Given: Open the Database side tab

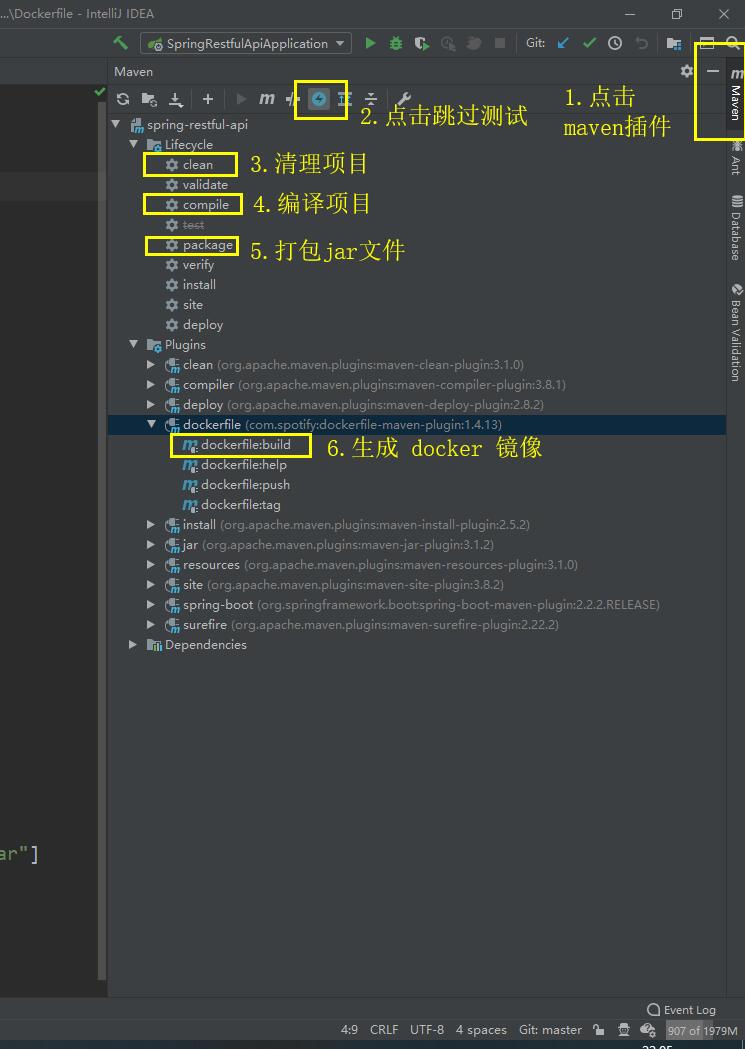Looking at the screenshot, I should [736, 227].
